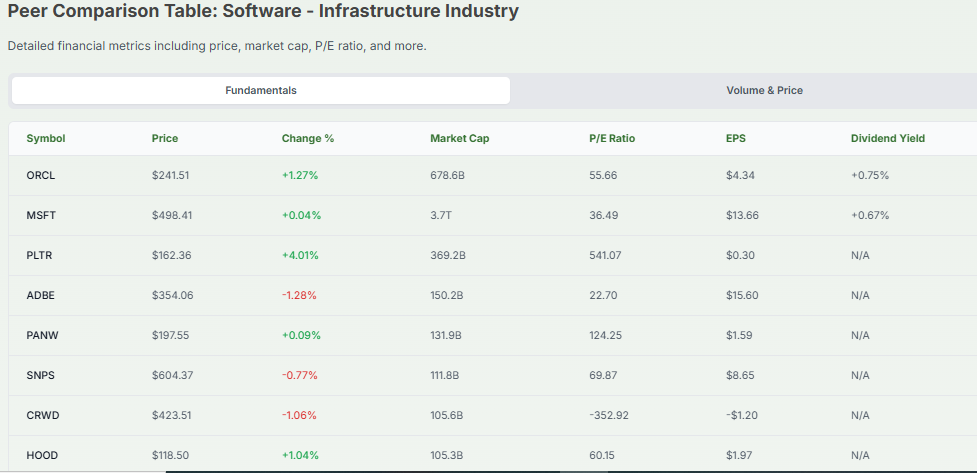Click the Dividend Yield column header
The image size is (977, 473).
tap(887, 138)
